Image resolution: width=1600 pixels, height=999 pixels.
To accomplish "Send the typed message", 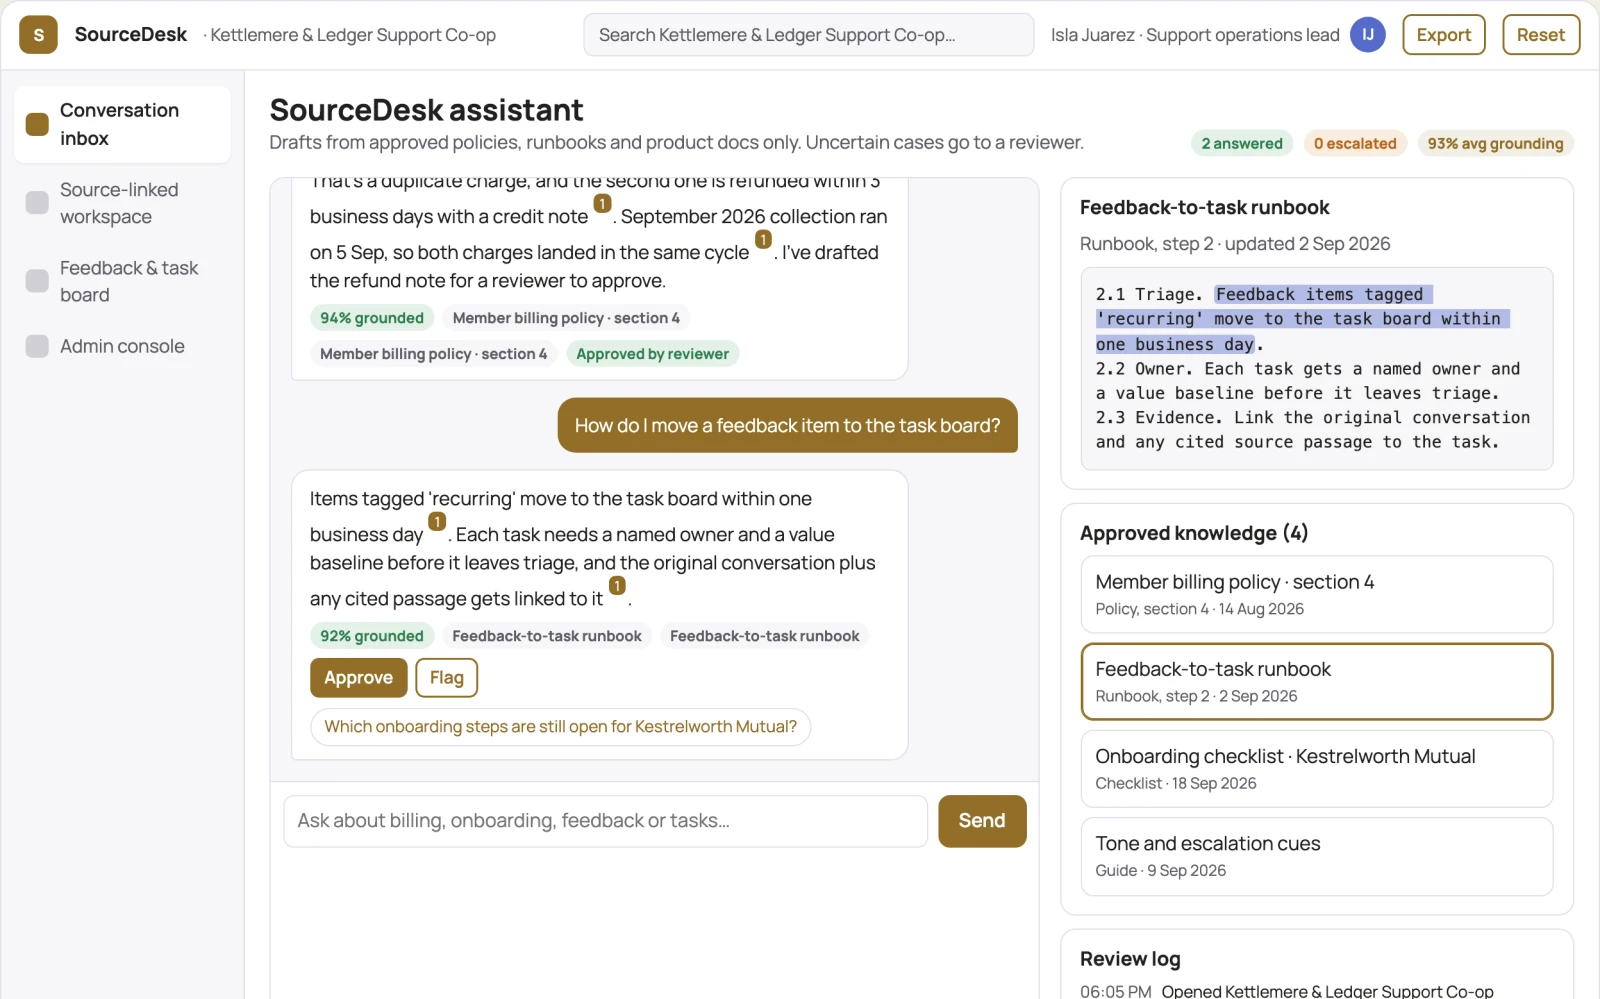I will [x=982, y=821].
